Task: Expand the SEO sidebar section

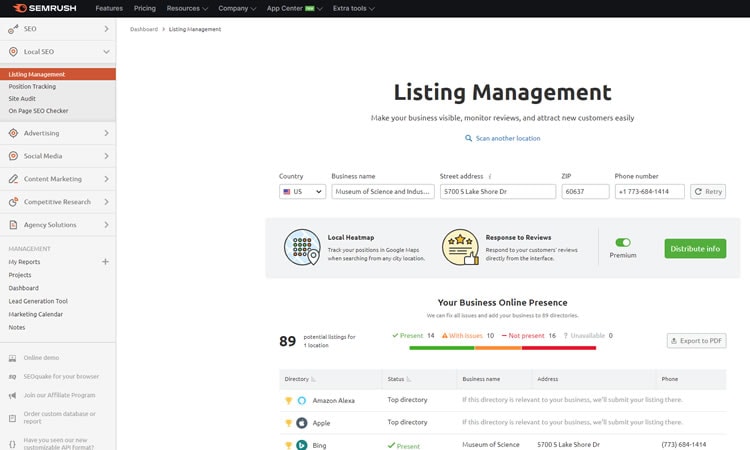Action: point(106,29)
